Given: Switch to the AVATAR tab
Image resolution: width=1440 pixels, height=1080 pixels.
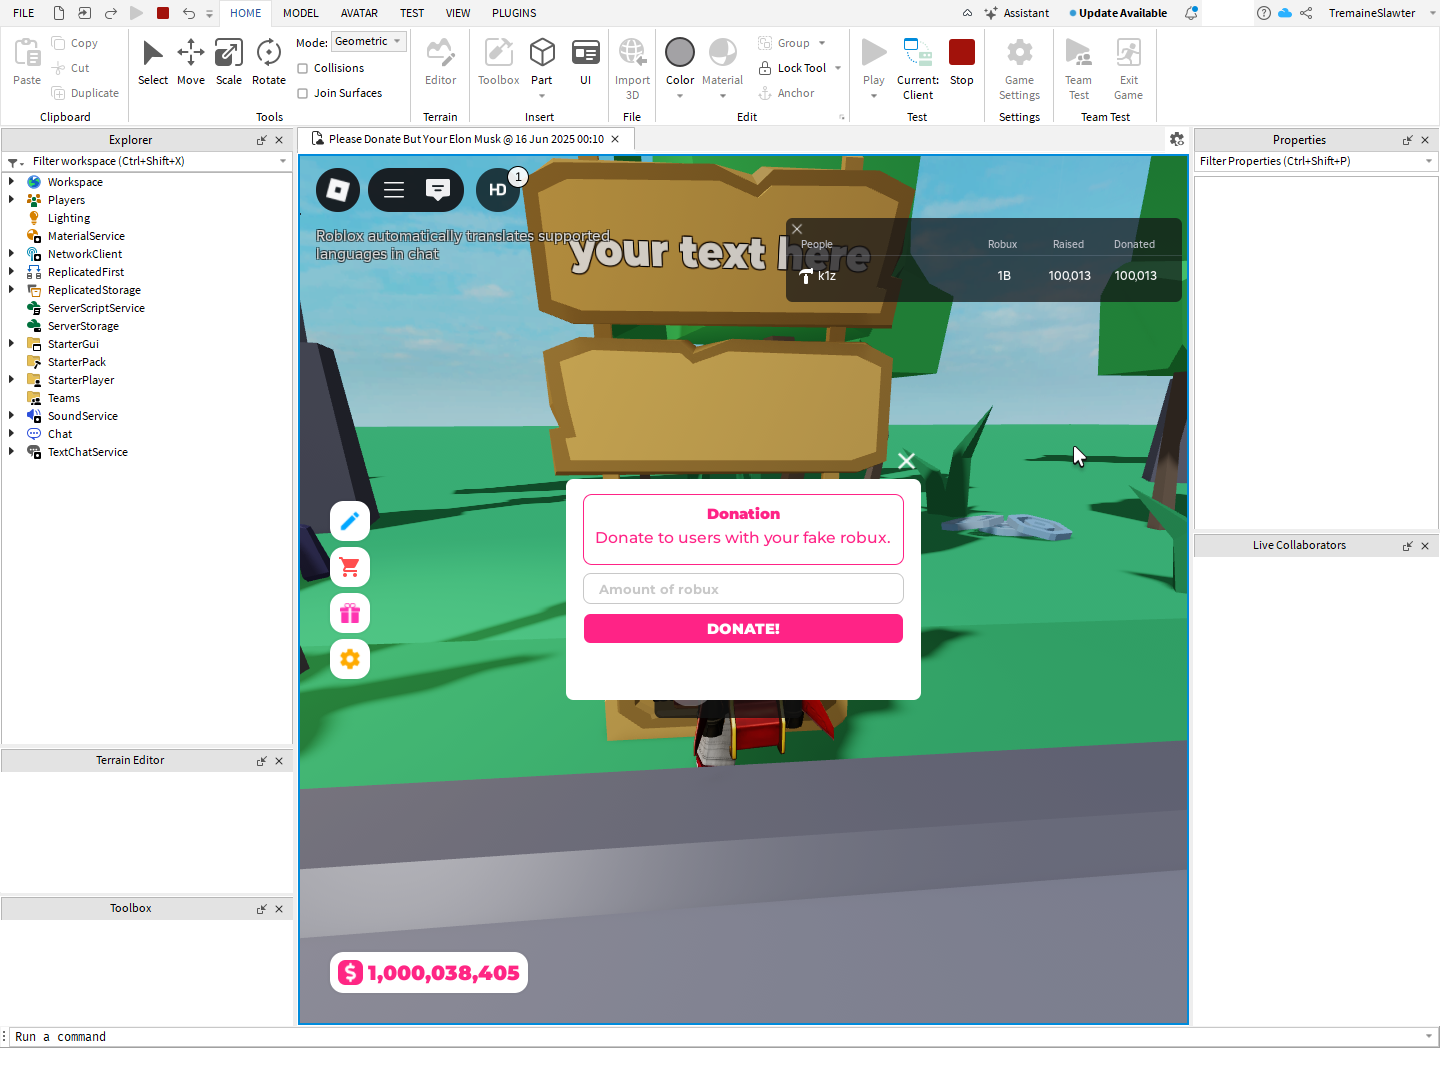Looking at the screenshot, I should point(359,13).
